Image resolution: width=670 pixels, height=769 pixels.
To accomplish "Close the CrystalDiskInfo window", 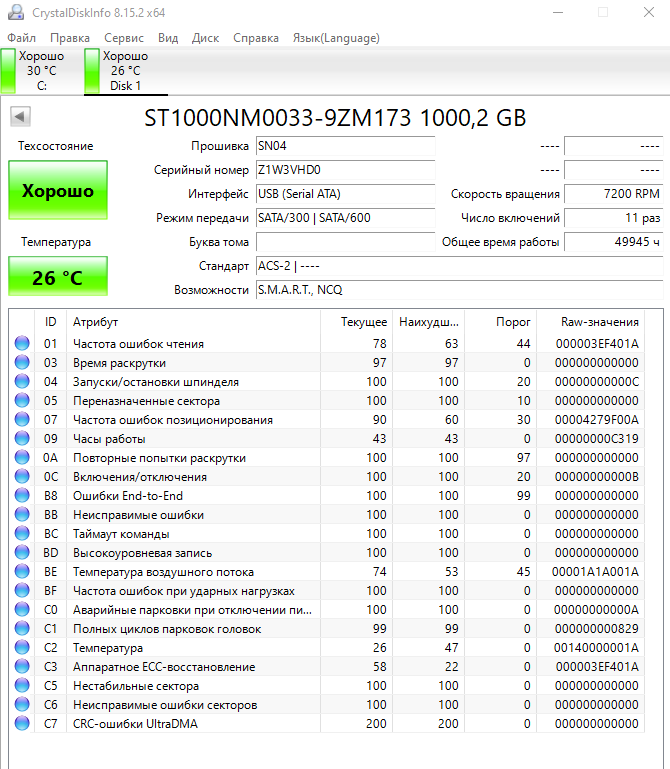I will pos(648,12).
